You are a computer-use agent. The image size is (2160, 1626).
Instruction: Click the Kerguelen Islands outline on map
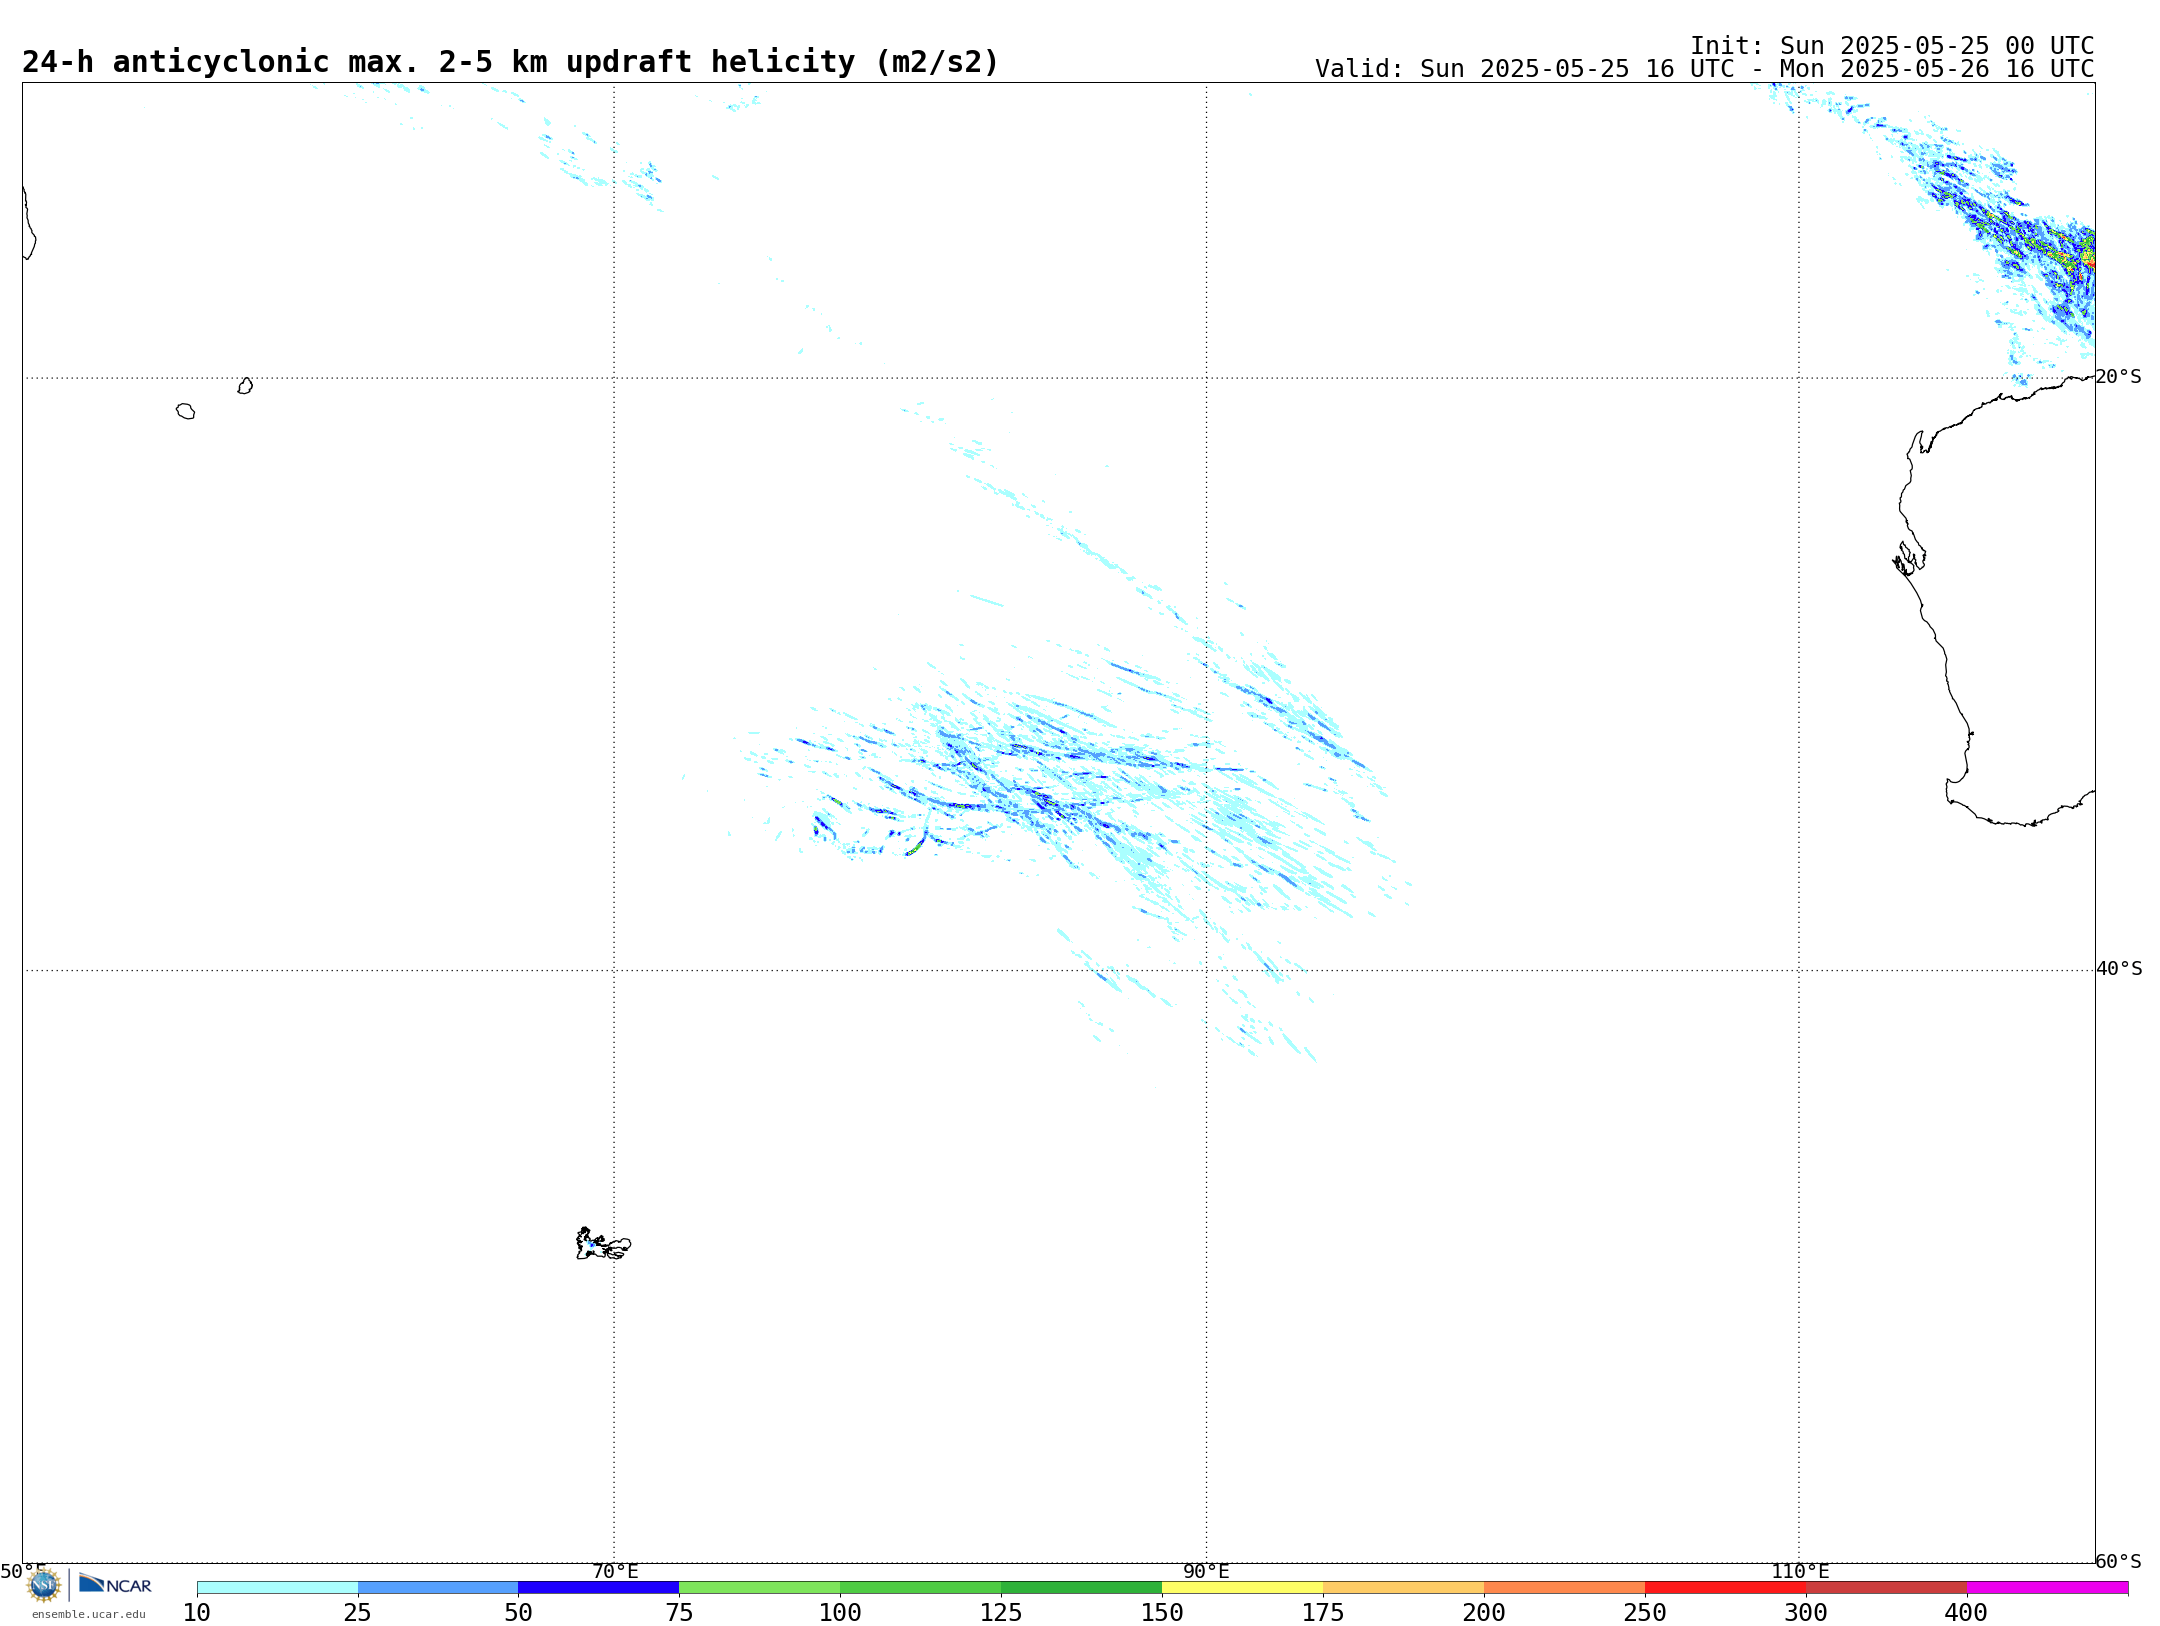603,1244
